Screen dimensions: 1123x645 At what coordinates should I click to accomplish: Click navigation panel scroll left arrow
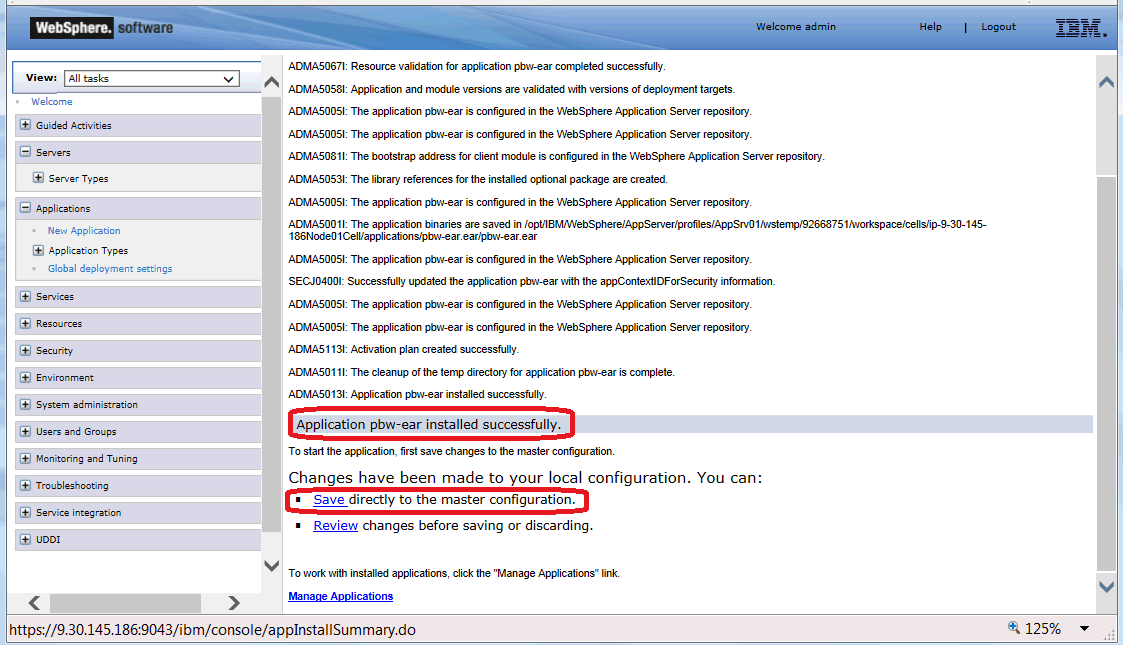(34, 603)
